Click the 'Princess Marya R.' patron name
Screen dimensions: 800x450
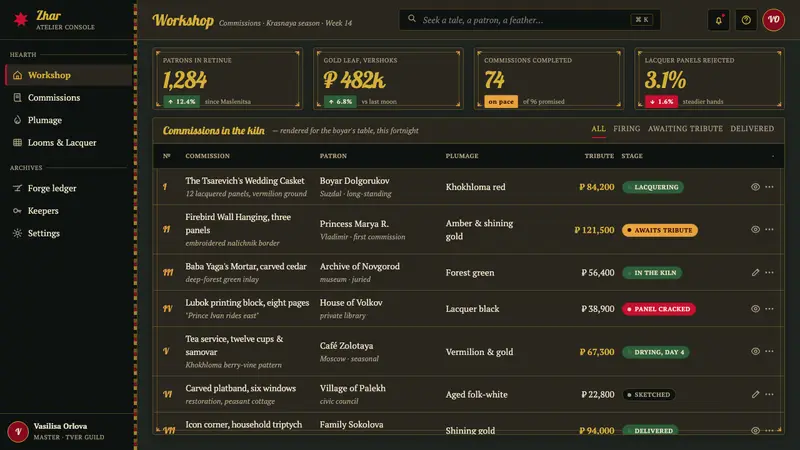pos(354,223)
